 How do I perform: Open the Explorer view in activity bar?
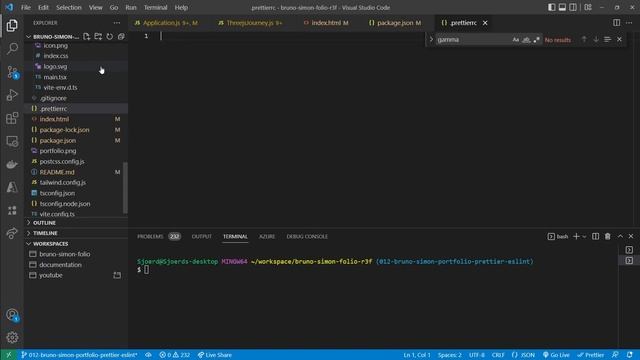pyautogui.click(x=12, y=26)
